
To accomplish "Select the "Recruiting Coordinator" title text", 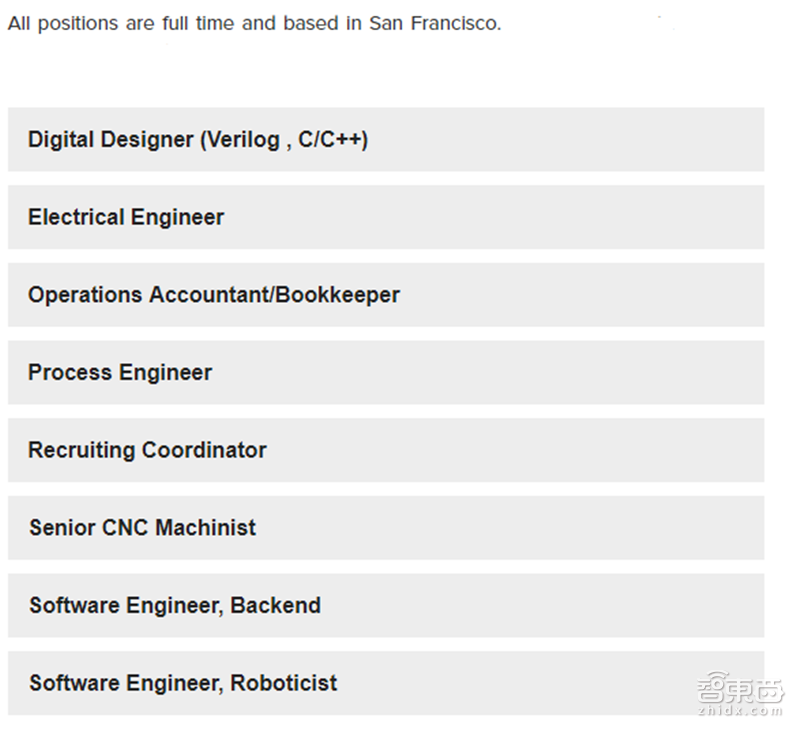I will (147, 450).
